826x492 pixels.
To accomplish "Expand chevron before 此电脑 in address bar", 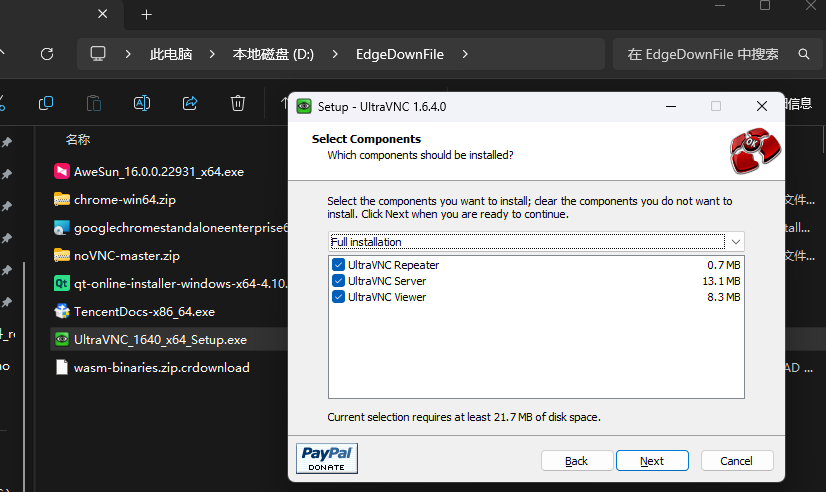I will tap(128, 54).
